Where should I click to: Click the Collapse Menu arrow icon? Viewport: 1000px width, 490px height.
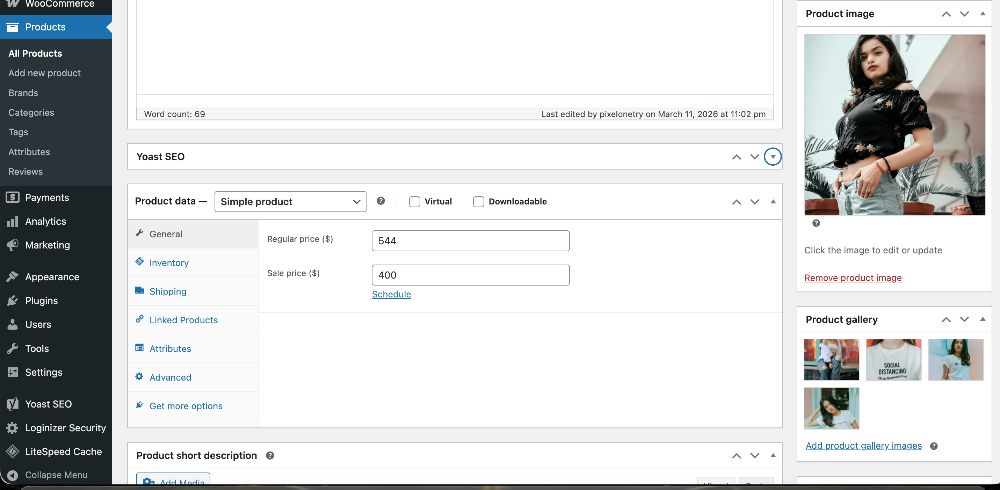(x=12, y=475)
